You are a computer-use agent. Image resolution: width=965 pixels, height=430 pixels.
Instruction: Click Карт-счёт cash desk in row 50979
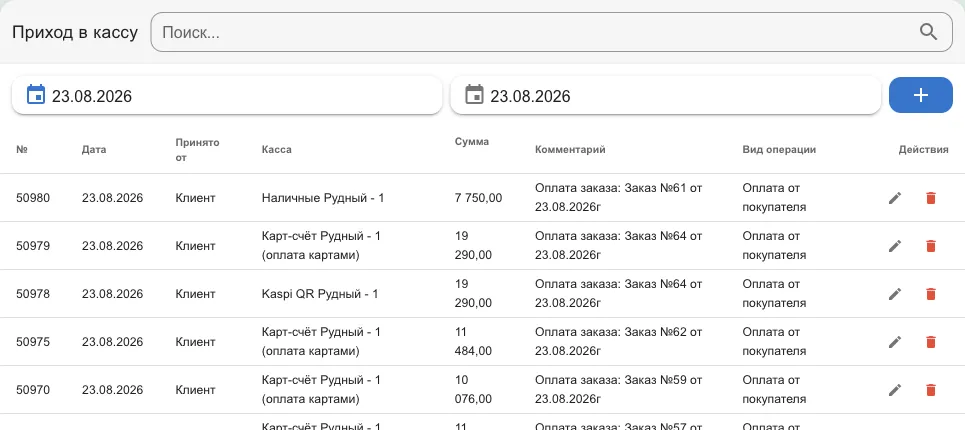pos(321,245)
